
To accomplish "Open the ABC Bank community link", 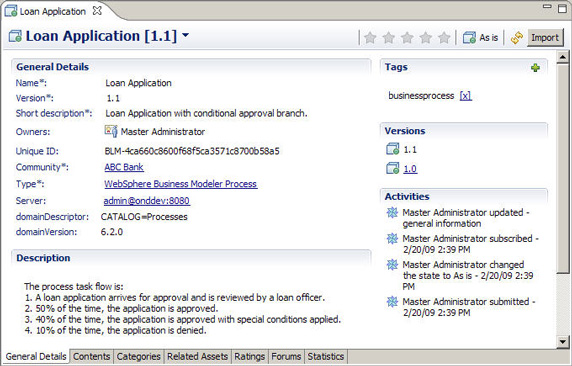I will pyautogui.click(x=124, y=167).
